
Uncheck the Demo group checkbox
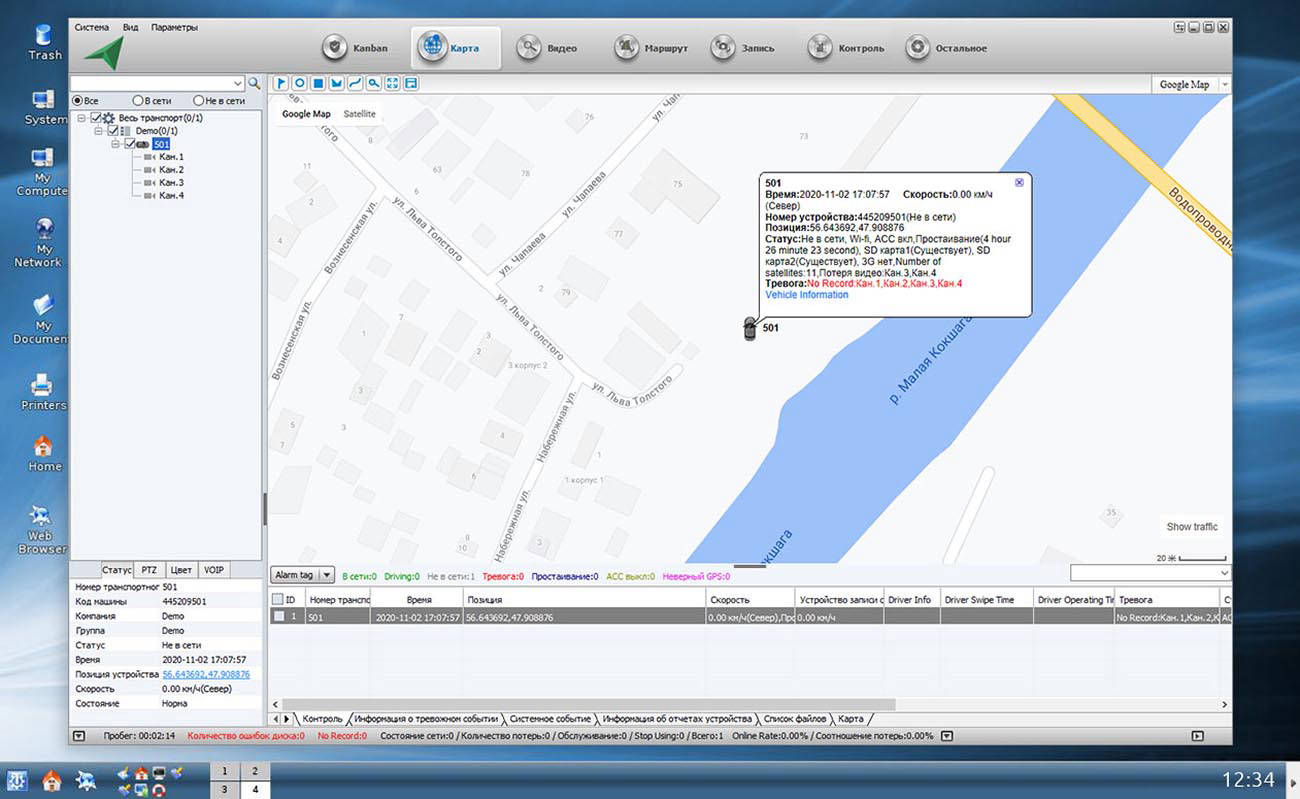[113, 131]
